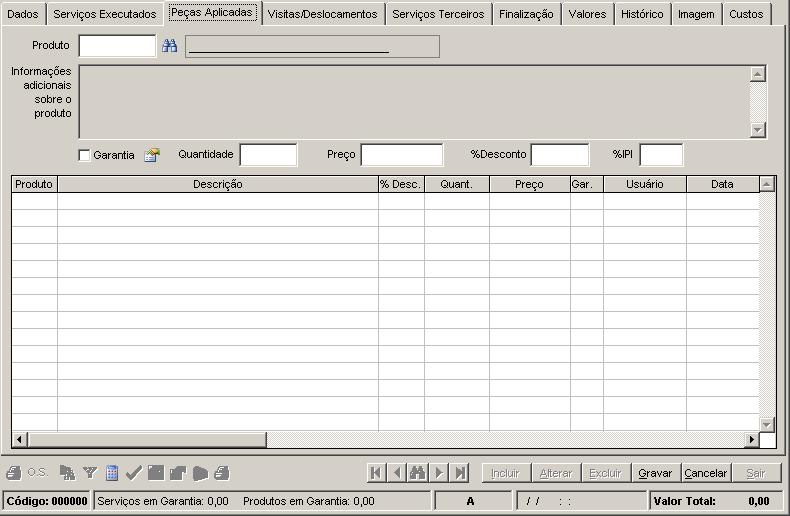Click the % Desc. column header

click(401, 184)
